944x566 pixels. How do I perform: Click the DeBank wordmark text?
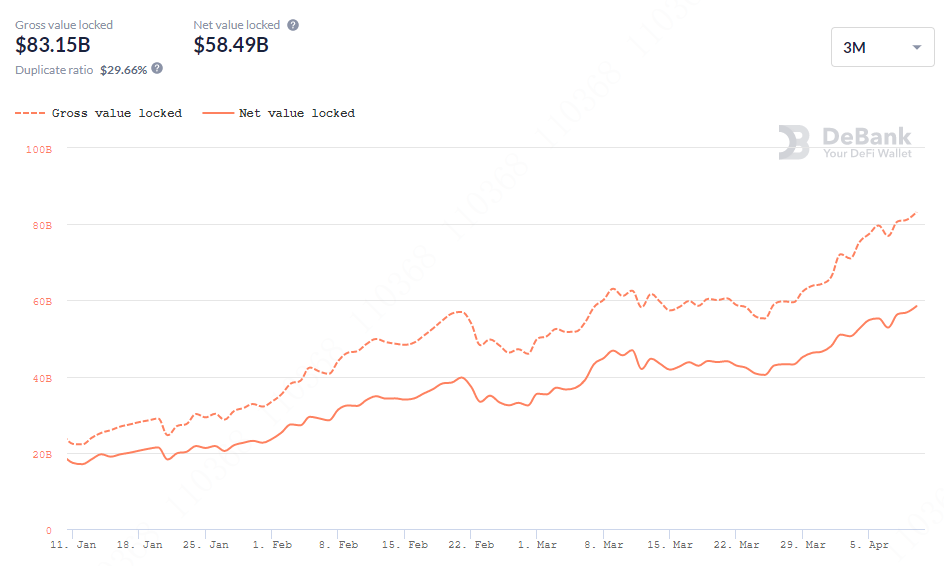tap(867, 136)
